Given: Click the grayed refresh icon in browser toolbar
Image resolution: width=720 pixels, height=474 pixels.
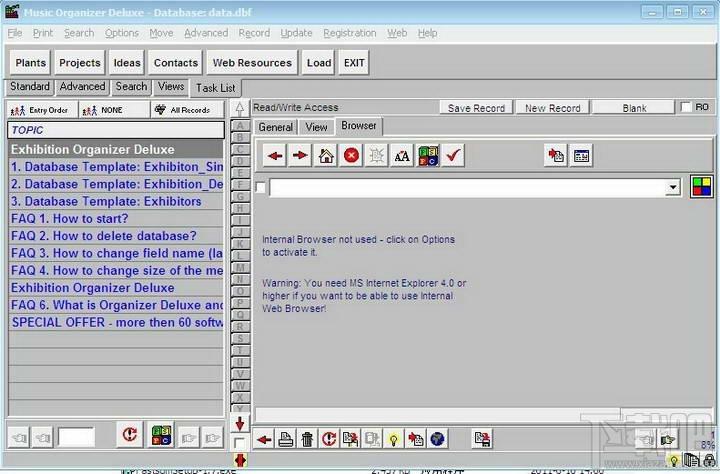Looking at the screenshot, I should 377,156.
